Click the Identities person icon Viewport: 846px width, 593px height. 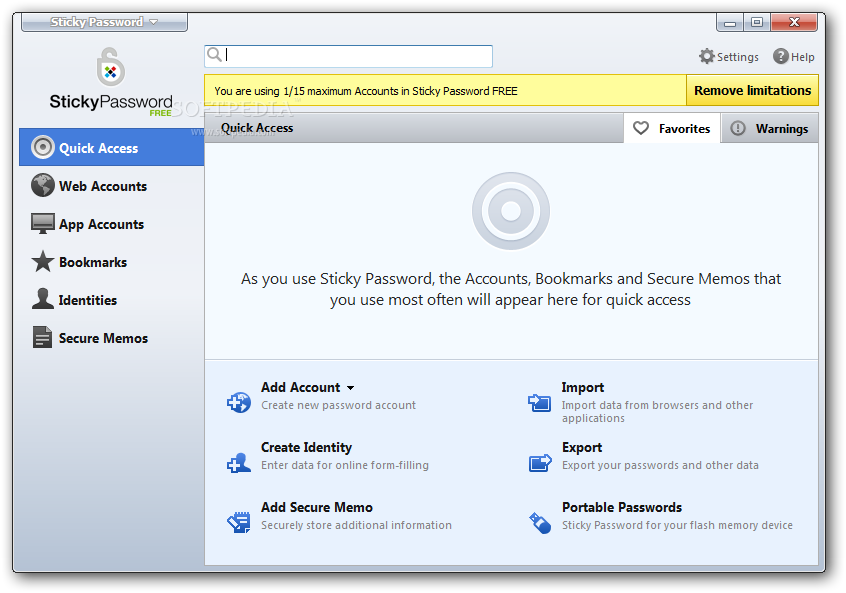[x=42, y=299]
